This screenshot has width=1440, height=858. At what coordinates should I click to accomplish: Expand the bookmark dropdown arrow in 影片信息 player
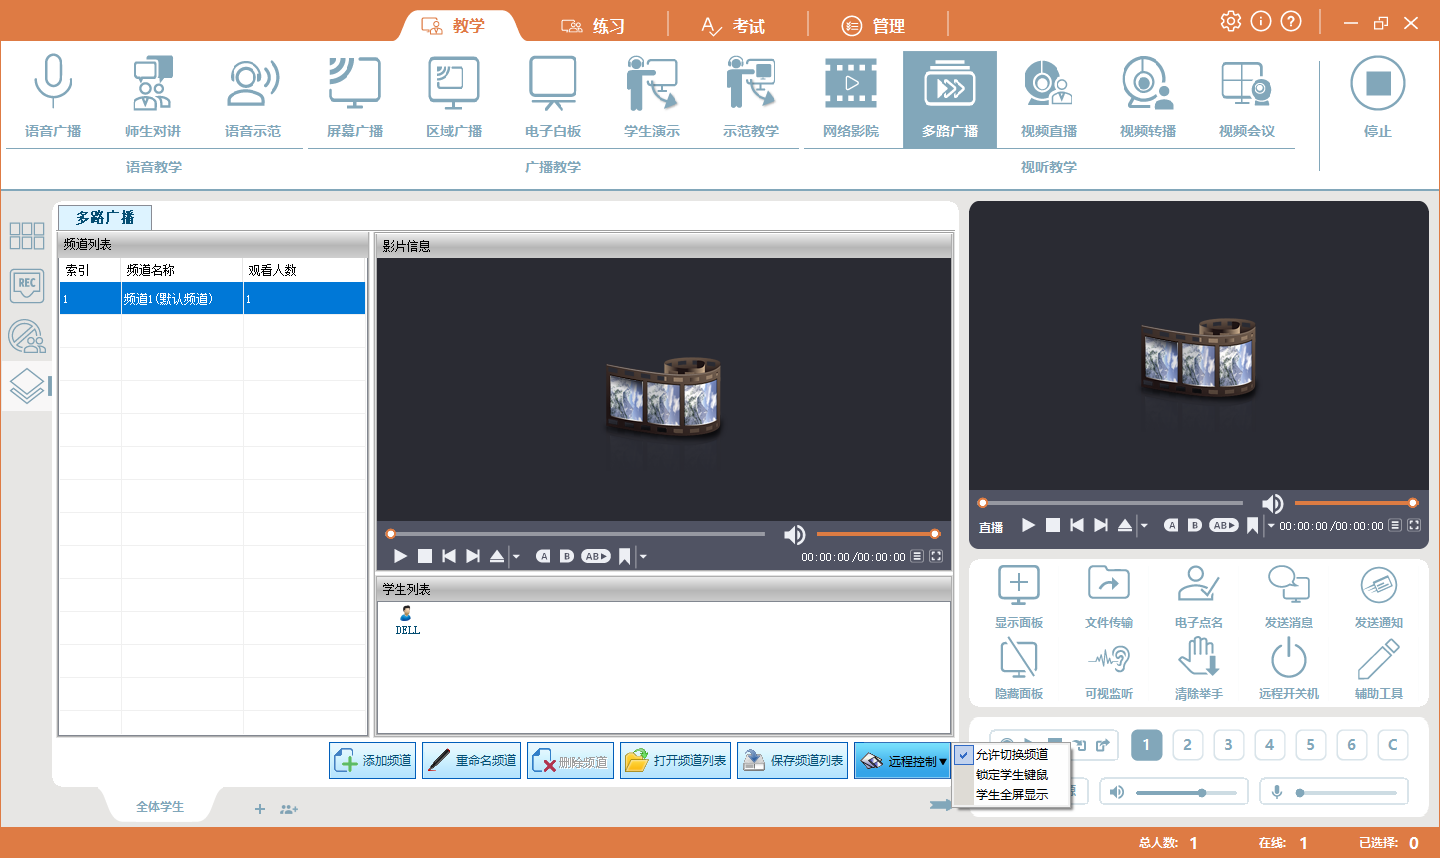(x=643, y=557)
